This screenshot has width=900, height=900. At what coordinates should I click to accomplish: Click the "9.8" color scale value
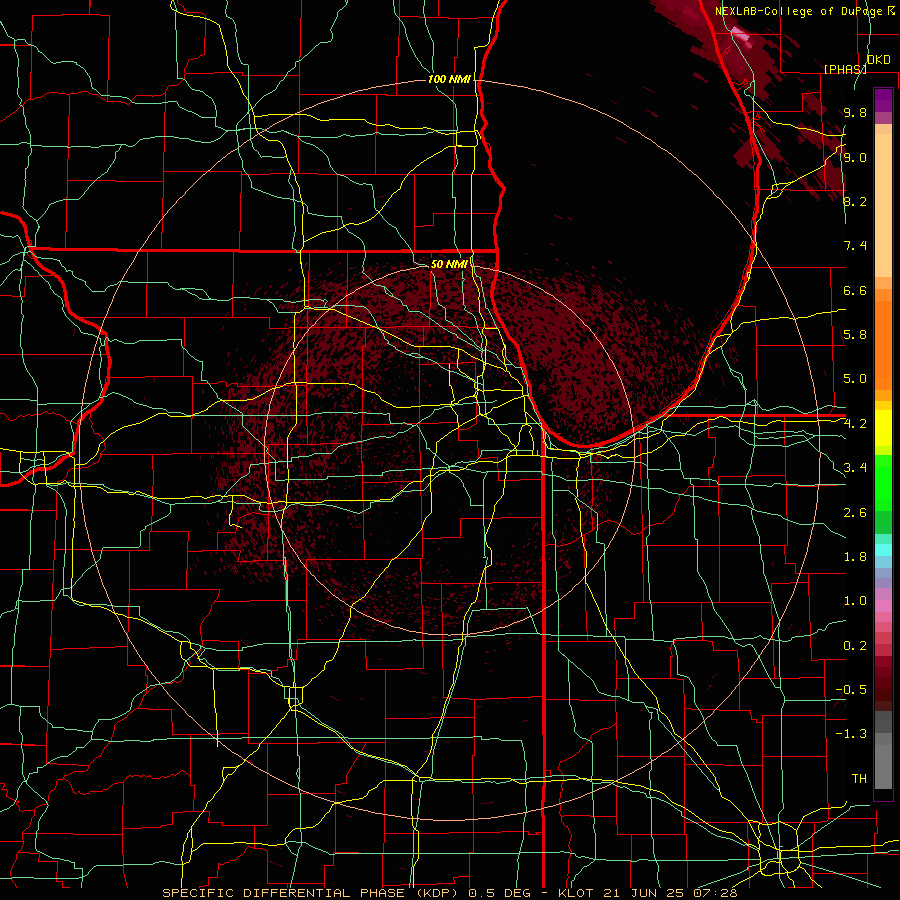click(855, 113)
